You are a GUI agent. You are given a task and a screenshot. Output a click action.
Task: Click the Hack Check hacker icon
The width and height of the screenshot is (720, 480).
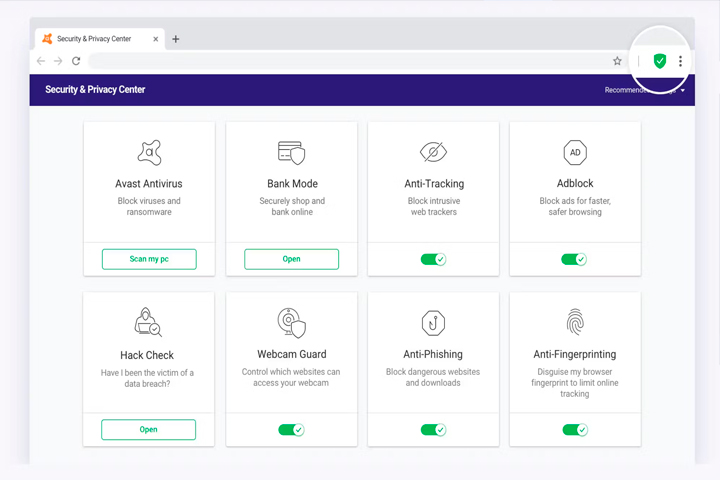tap(148, 322)
